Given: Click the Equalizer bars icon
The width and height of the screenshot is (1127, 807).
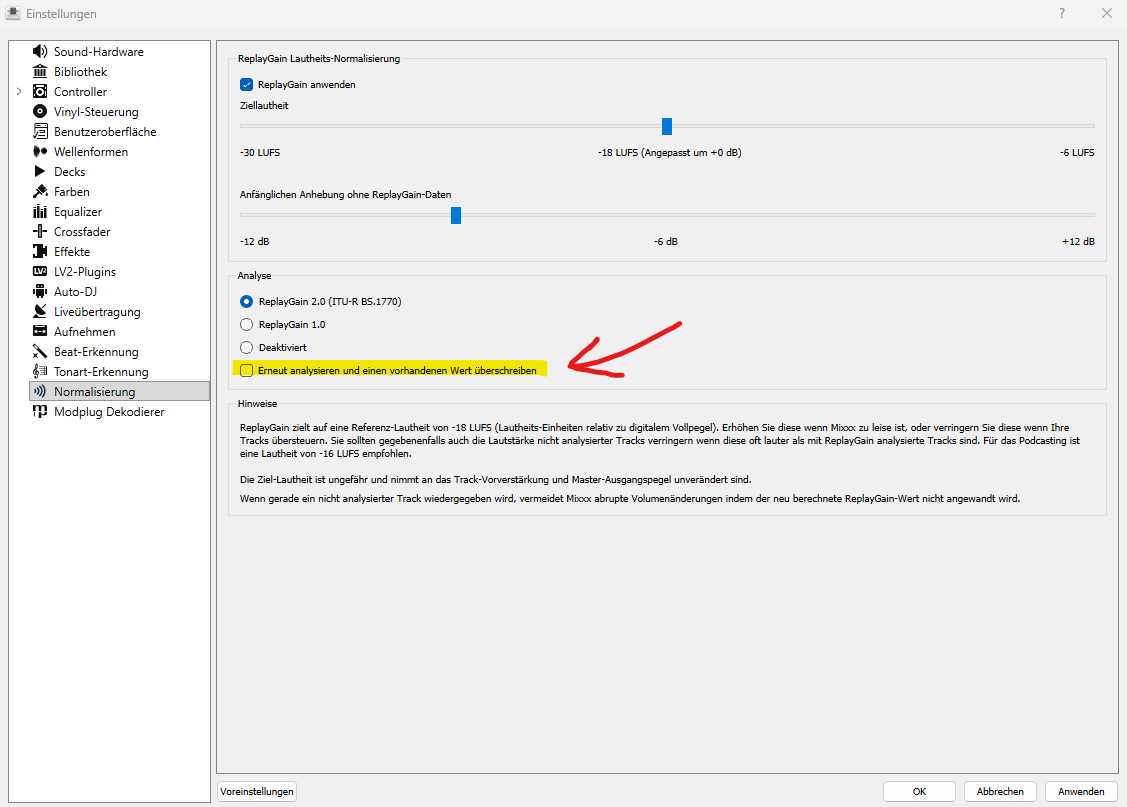Looking at the screenshot, I should pyautogui.click(x=40, y=212).
